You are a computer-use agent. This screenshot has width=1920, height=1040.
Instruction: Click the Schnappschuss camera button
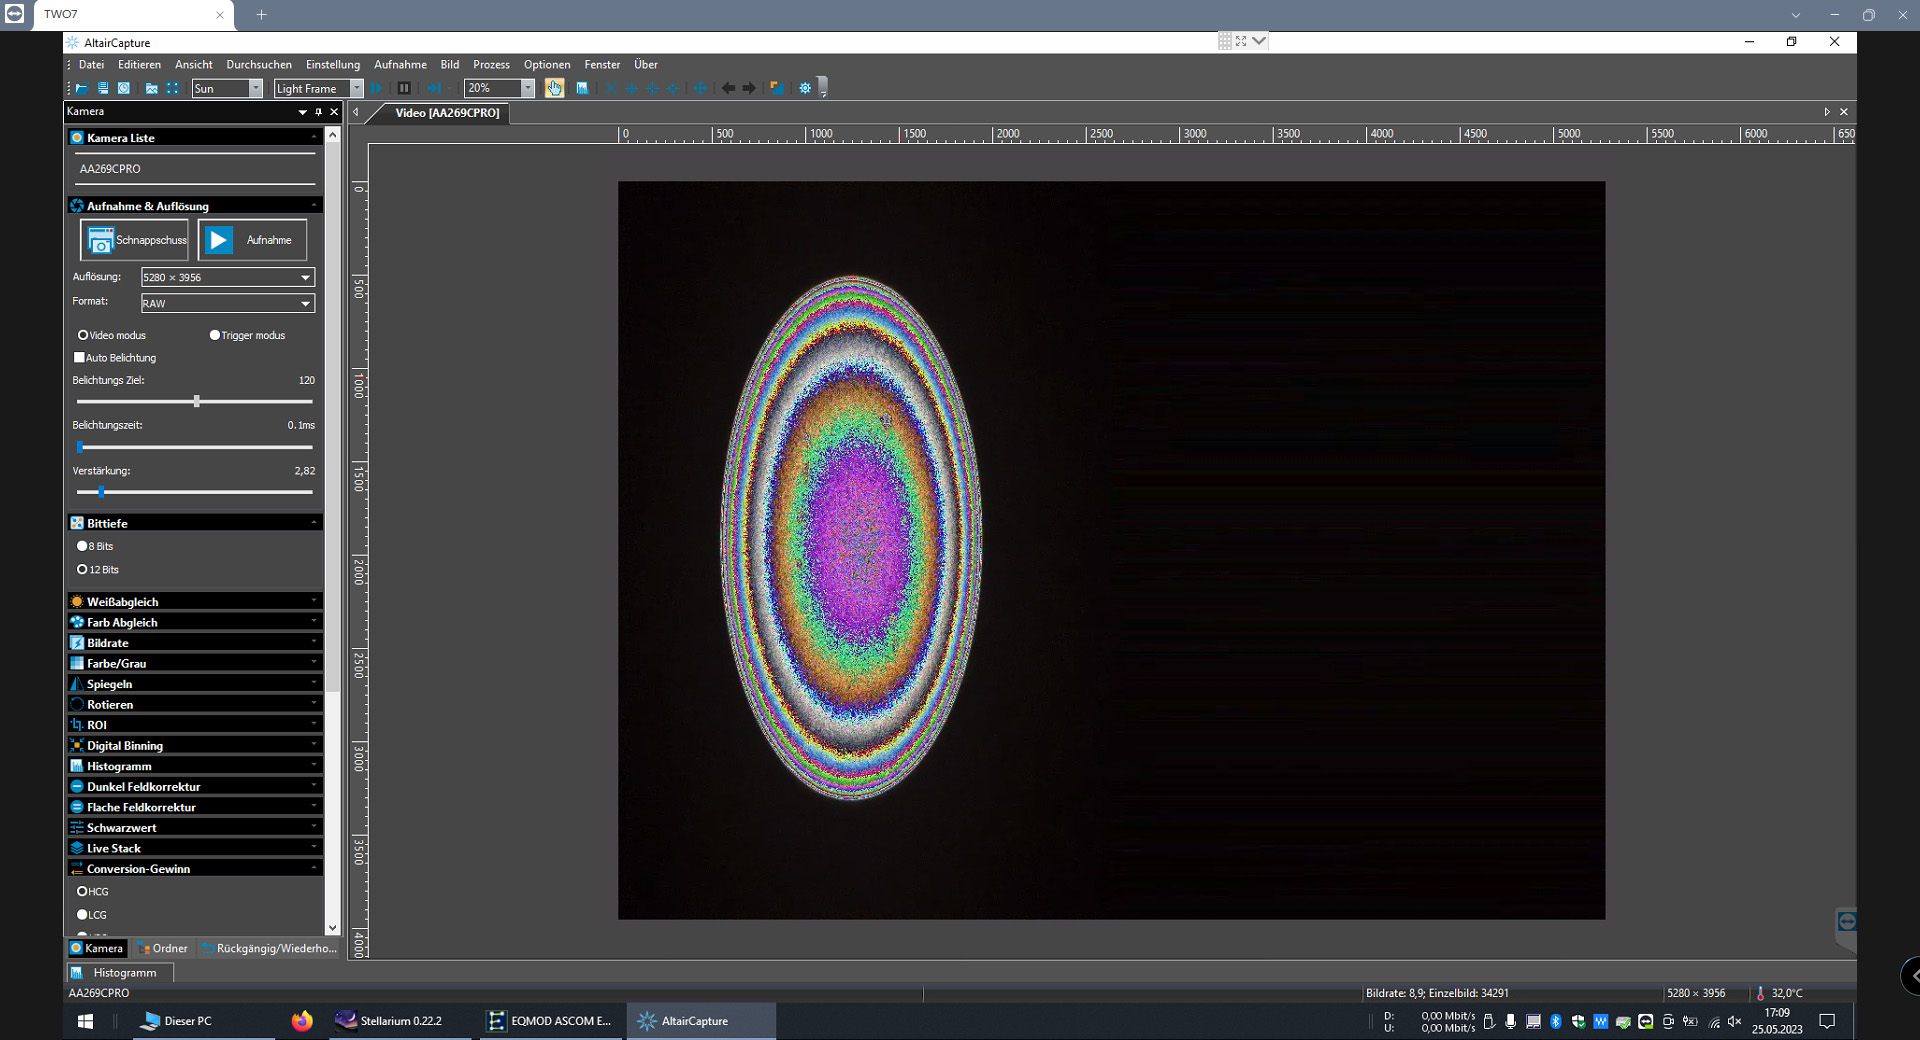point(134,240)
